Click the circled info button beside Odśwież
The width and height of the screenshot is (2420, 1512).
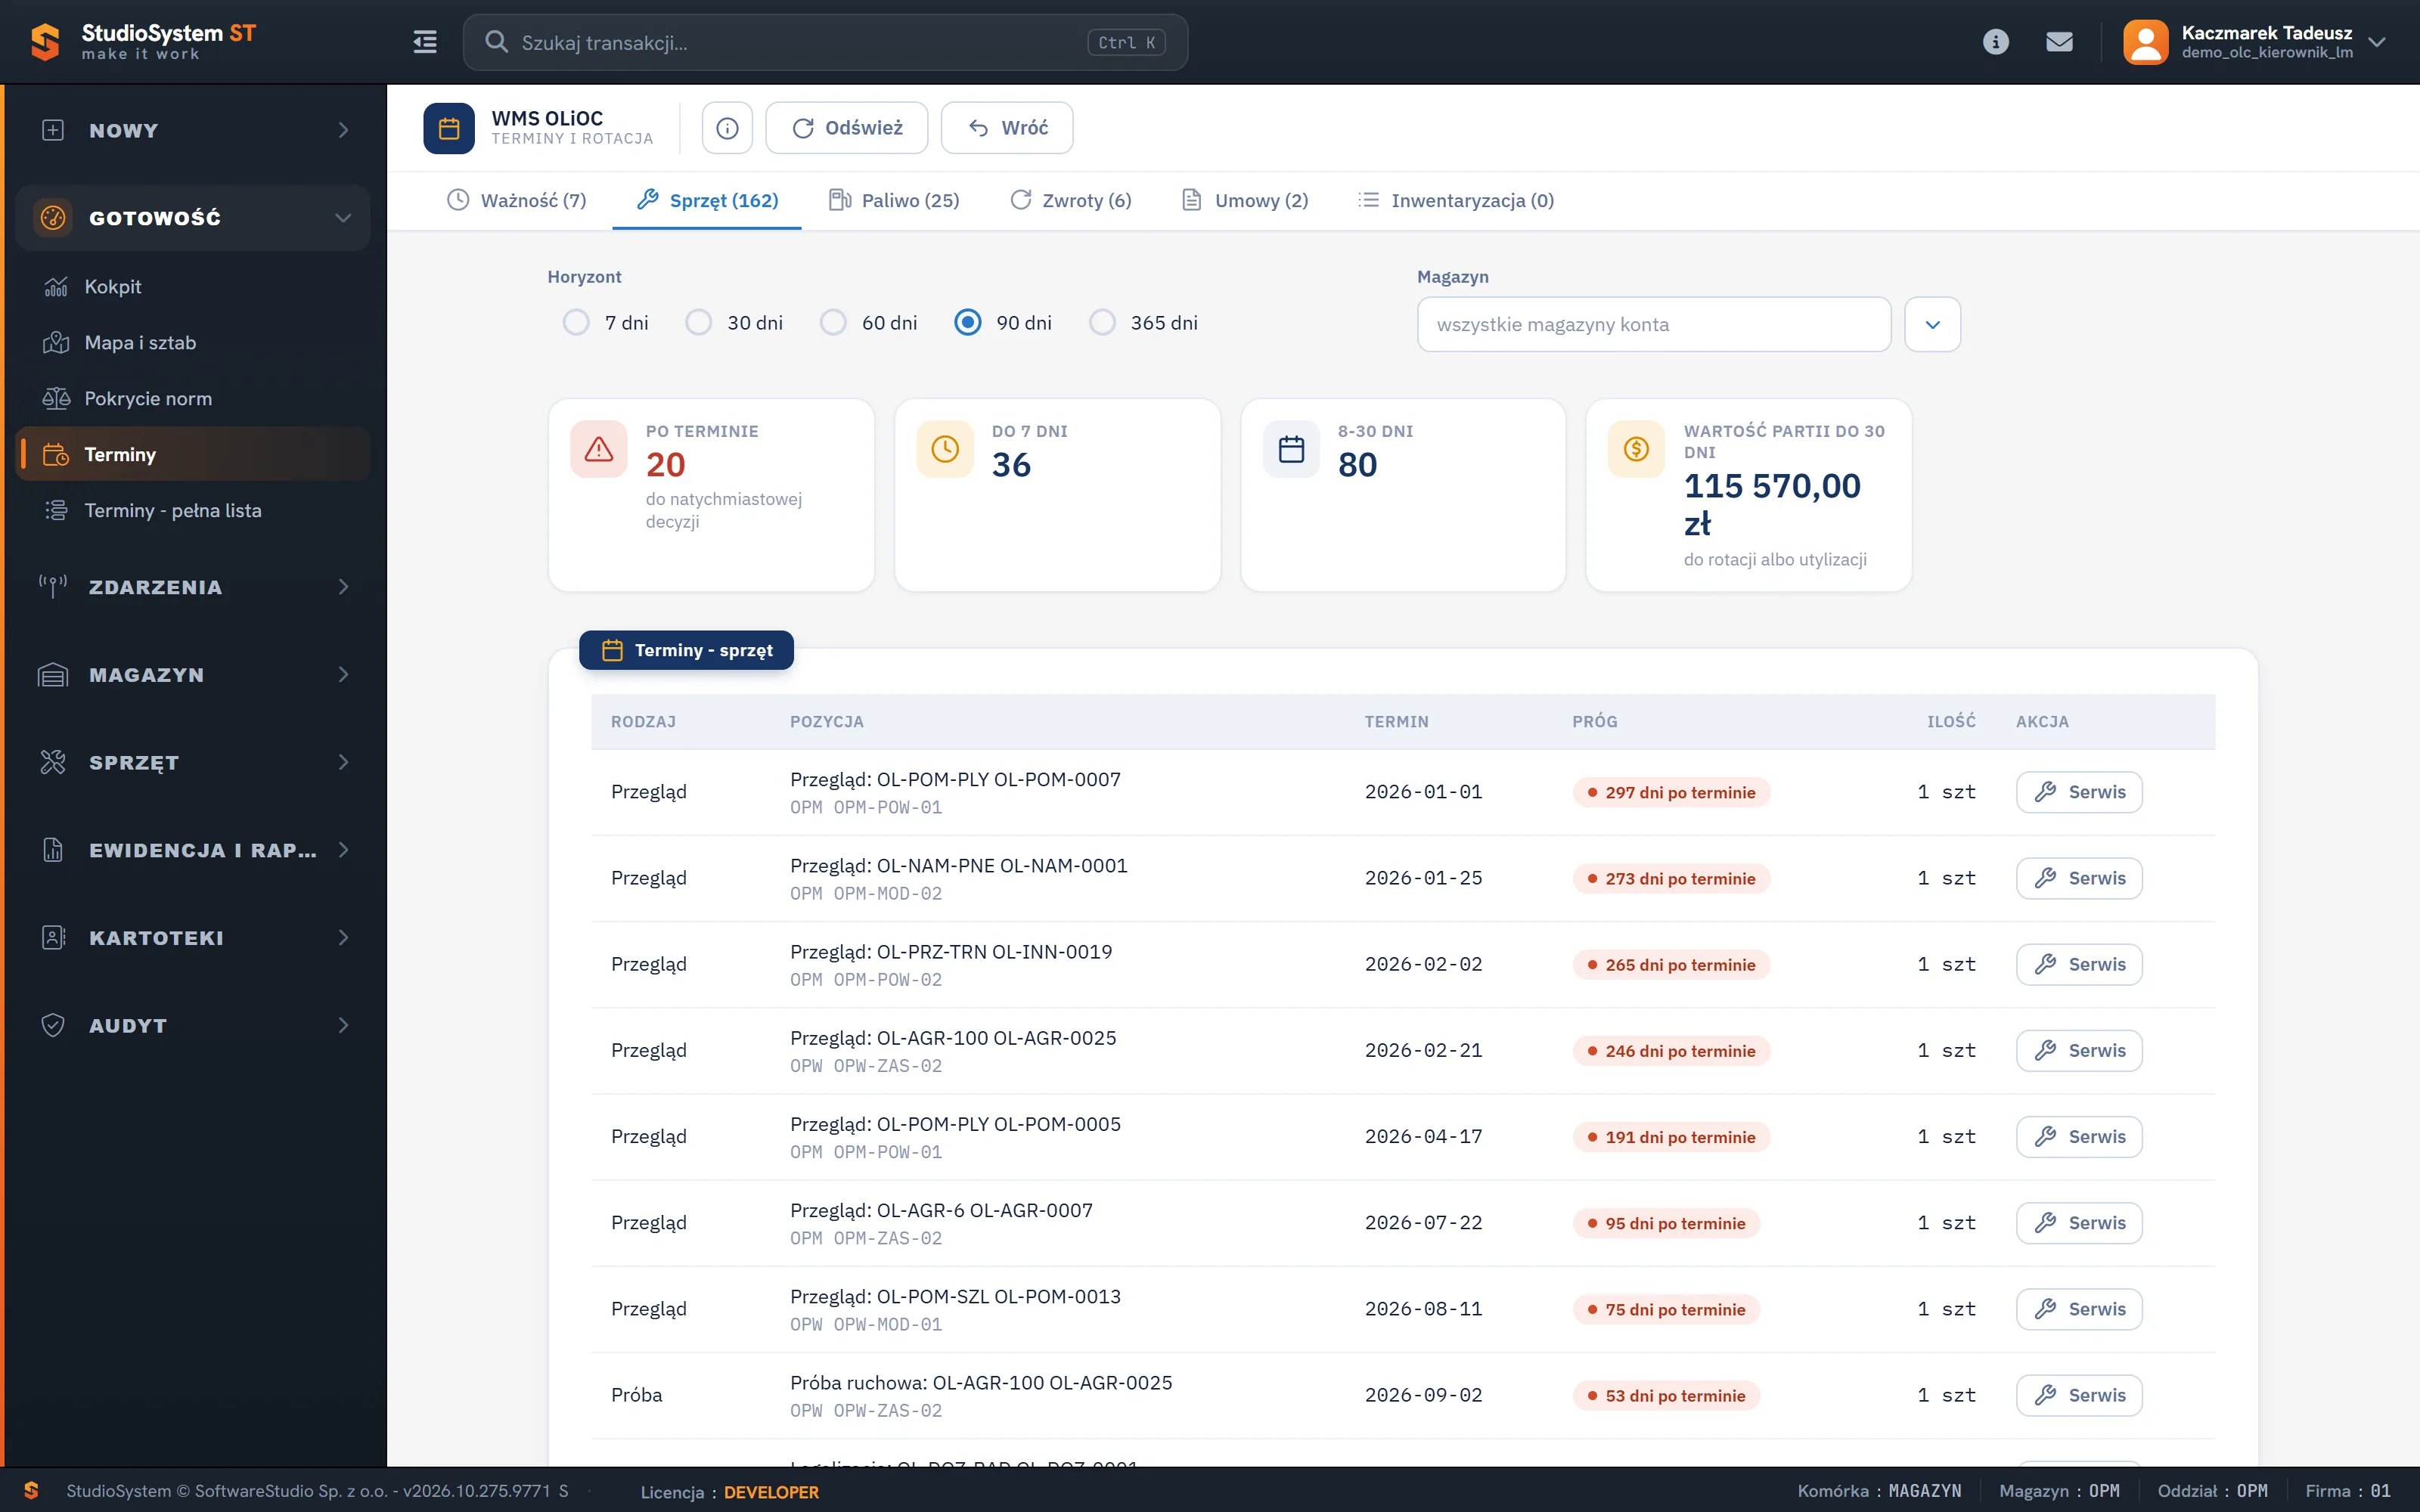point(727,128)
